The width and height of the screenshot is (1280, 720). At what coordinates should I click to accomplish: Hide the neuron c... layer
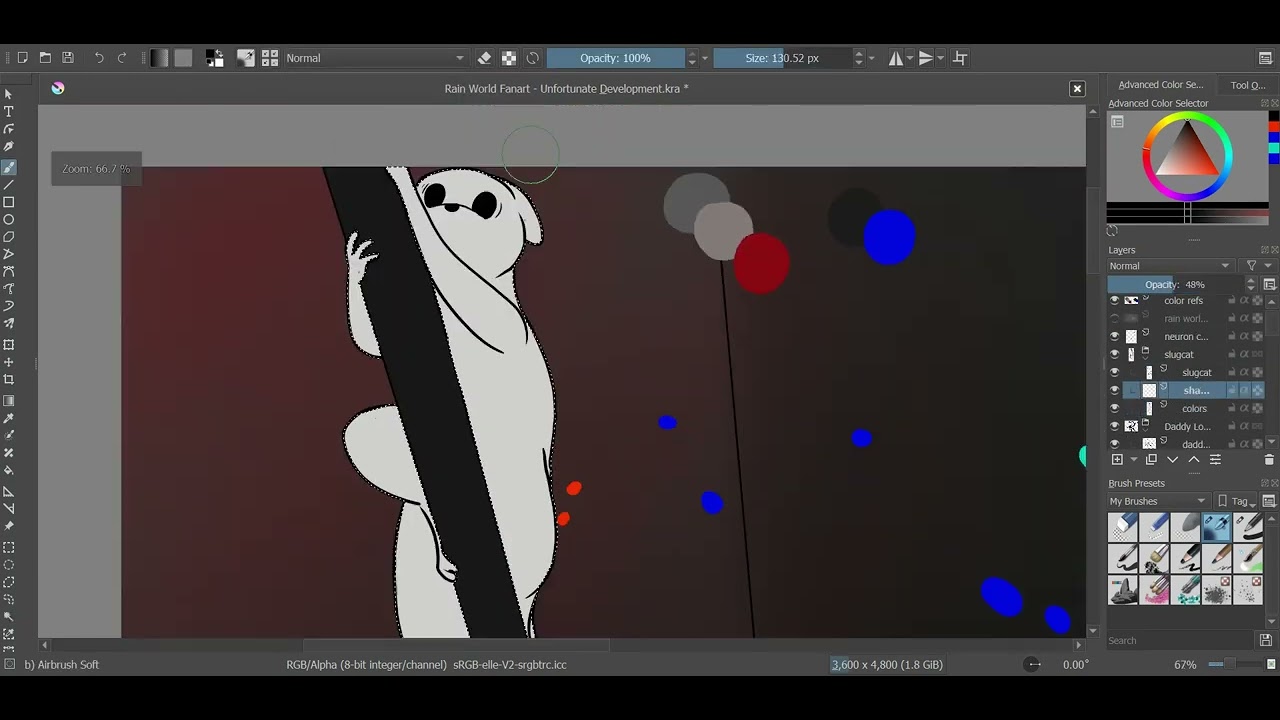coord(1115,336)
